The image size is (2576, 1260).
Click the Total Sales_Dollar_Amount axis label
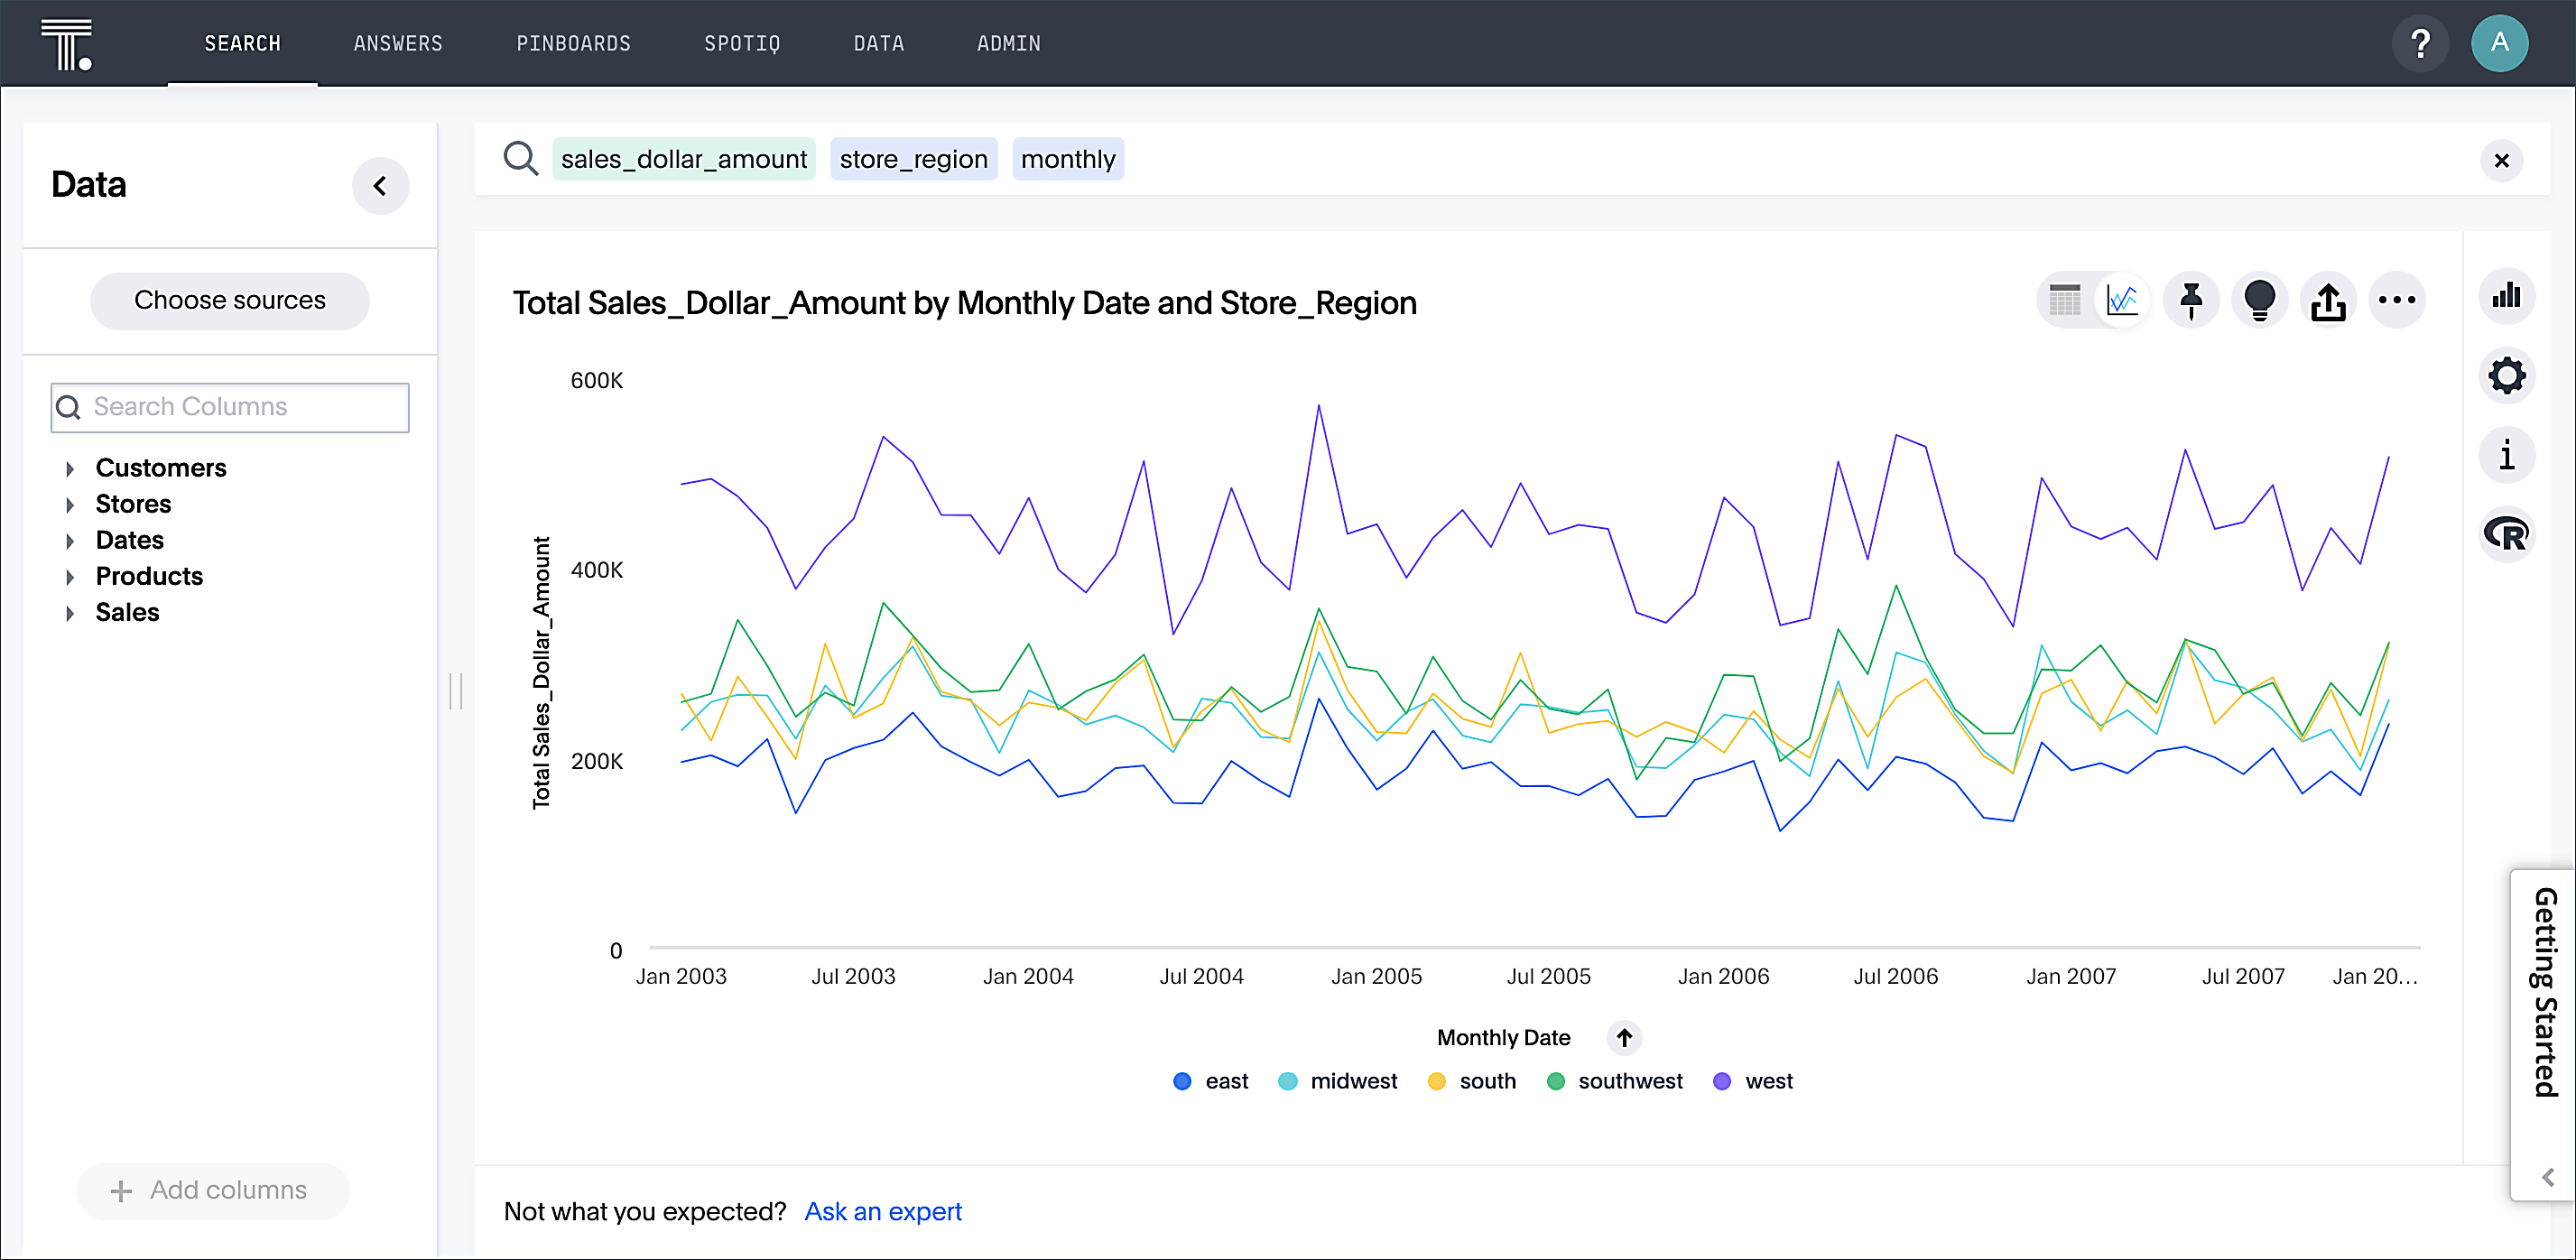(x=541, y=673)
